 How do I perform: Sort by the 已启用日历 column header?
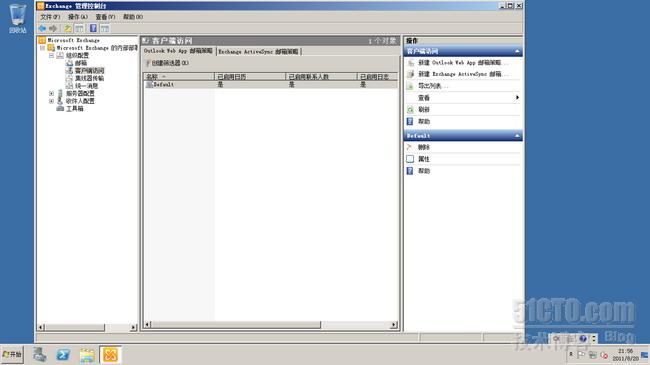[x=250, y=77]
